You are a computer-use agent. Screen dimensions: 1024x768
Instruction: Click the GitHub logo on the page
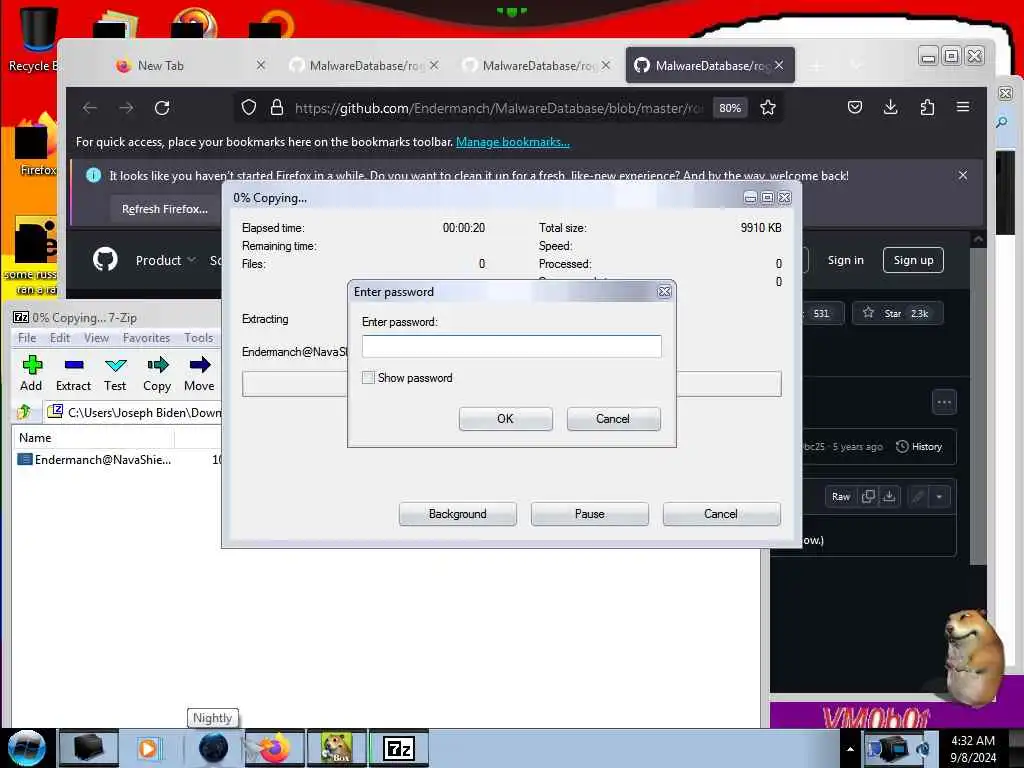click(x=105, y=260)
